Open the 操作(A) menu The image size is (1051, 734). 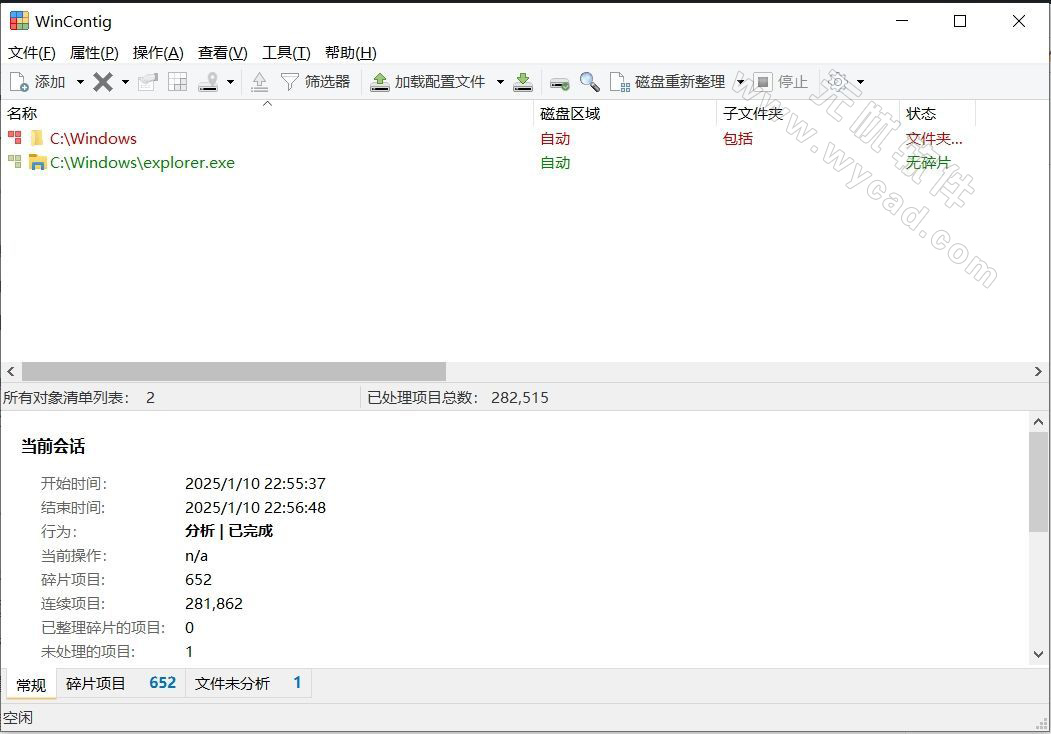coord(158,53)
